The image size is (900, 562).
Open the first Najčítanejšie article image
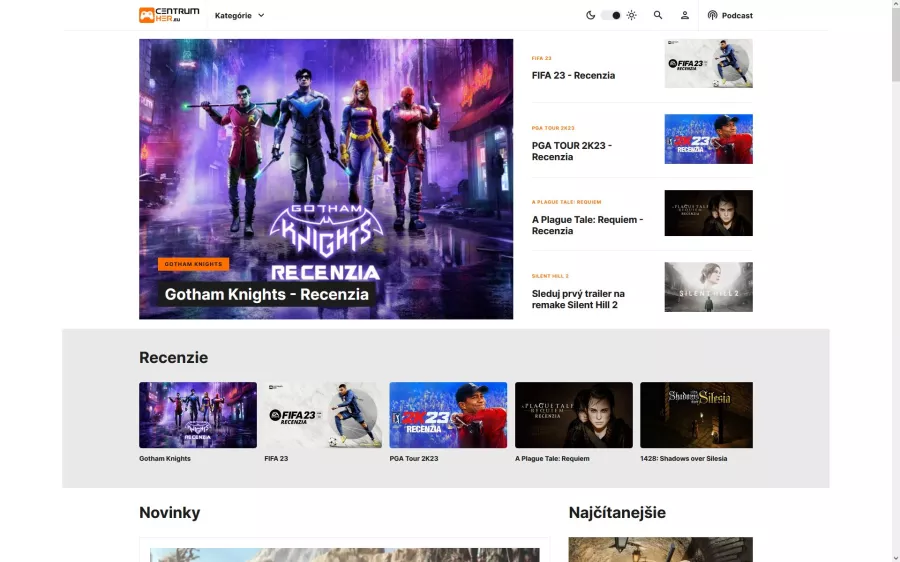661,549
